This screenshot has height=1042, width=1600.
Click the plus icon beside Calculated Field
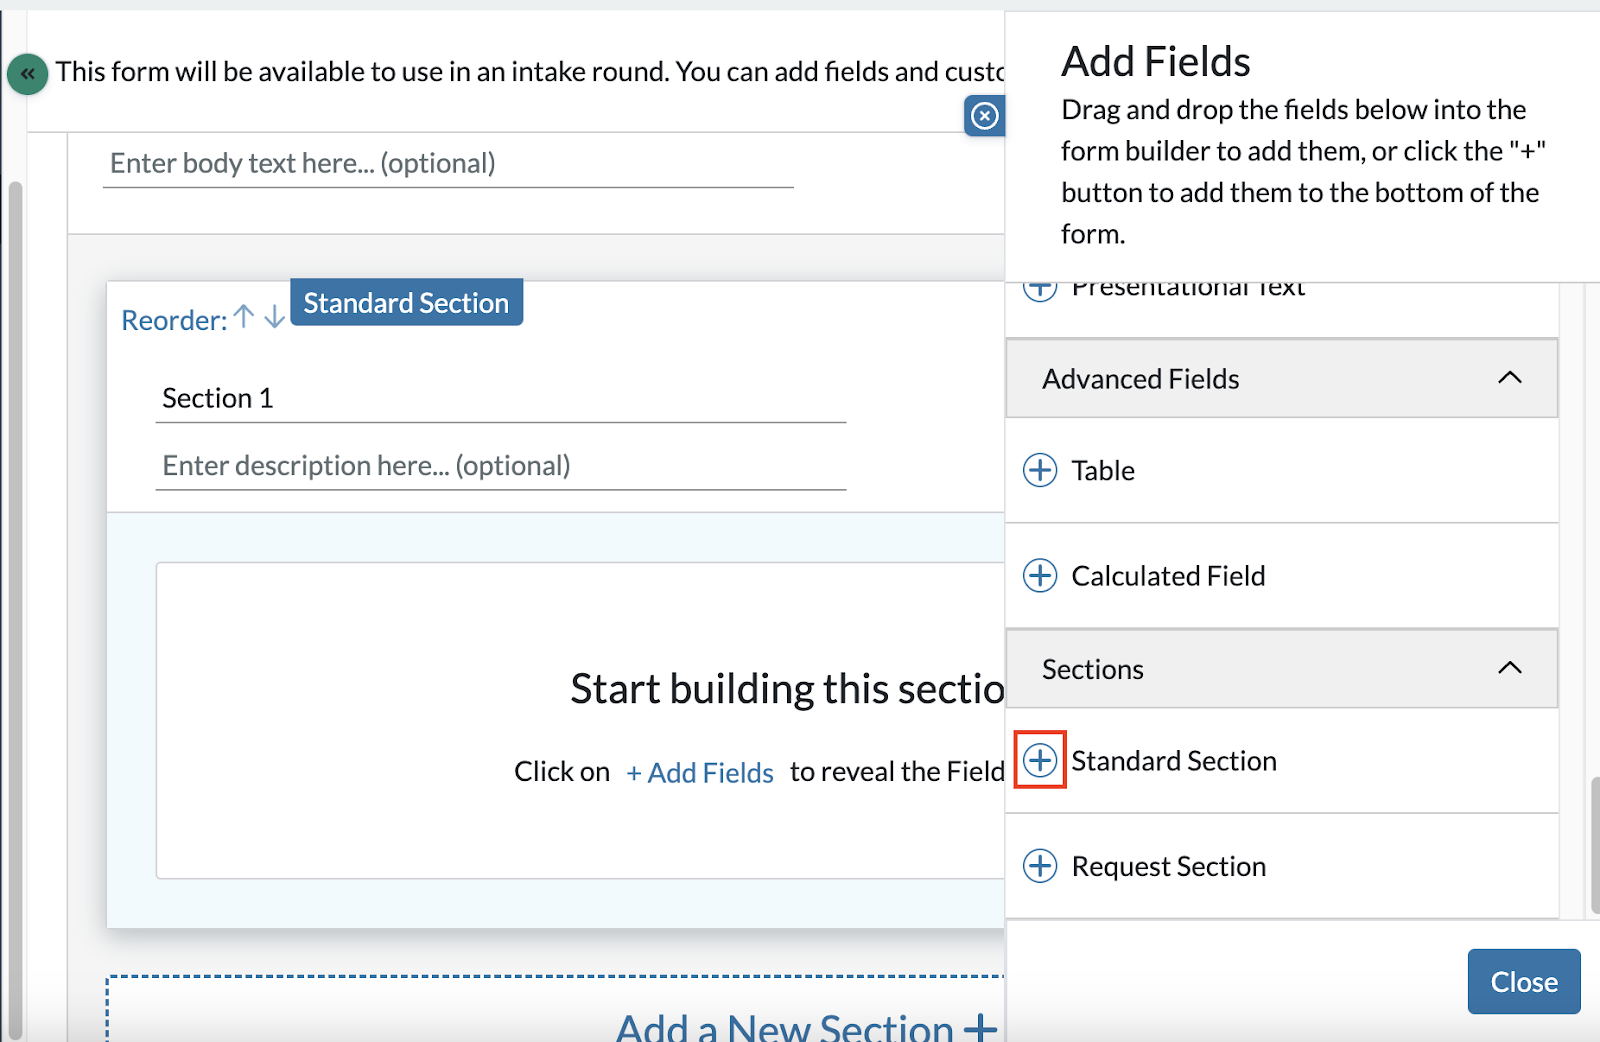tap(1040, 576)
